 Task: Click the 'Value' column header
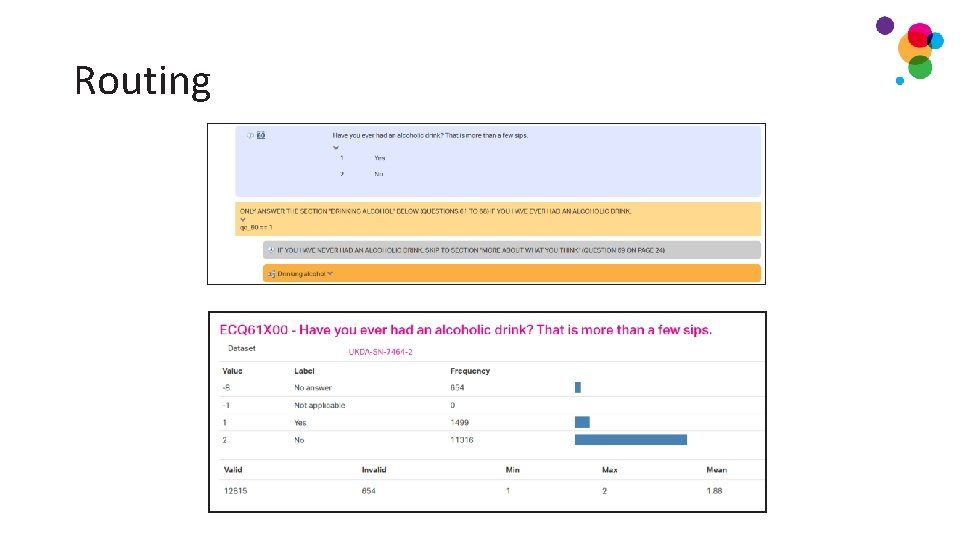point(232,371)
